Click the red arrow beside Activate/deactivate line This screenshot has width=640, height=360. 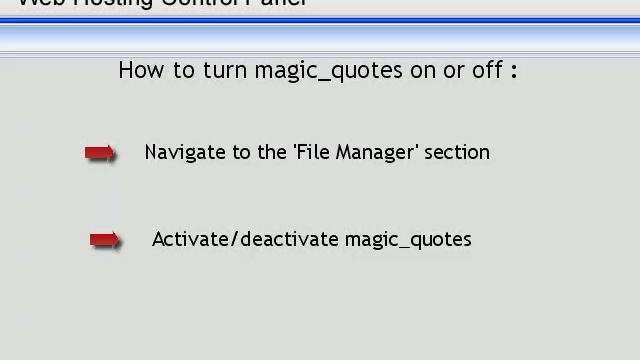[x=104, y=240]
